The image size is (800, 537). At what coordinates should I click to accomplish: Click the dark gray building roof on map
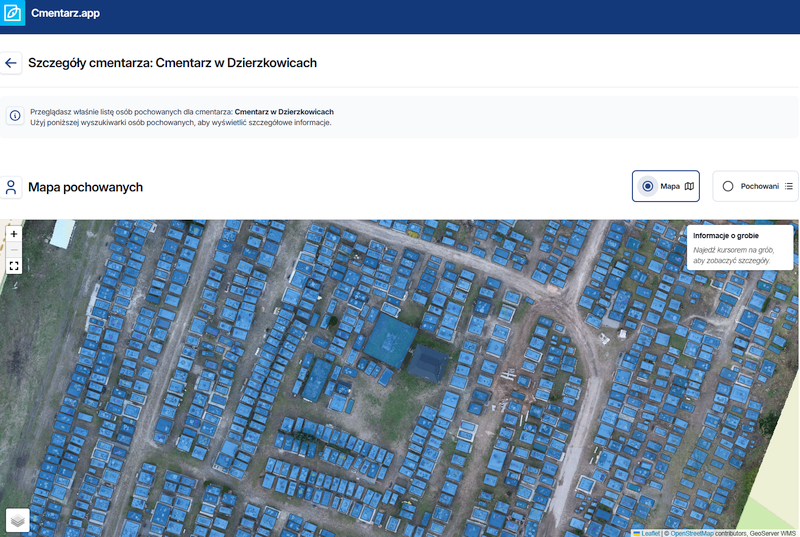(x=428, y=363)
